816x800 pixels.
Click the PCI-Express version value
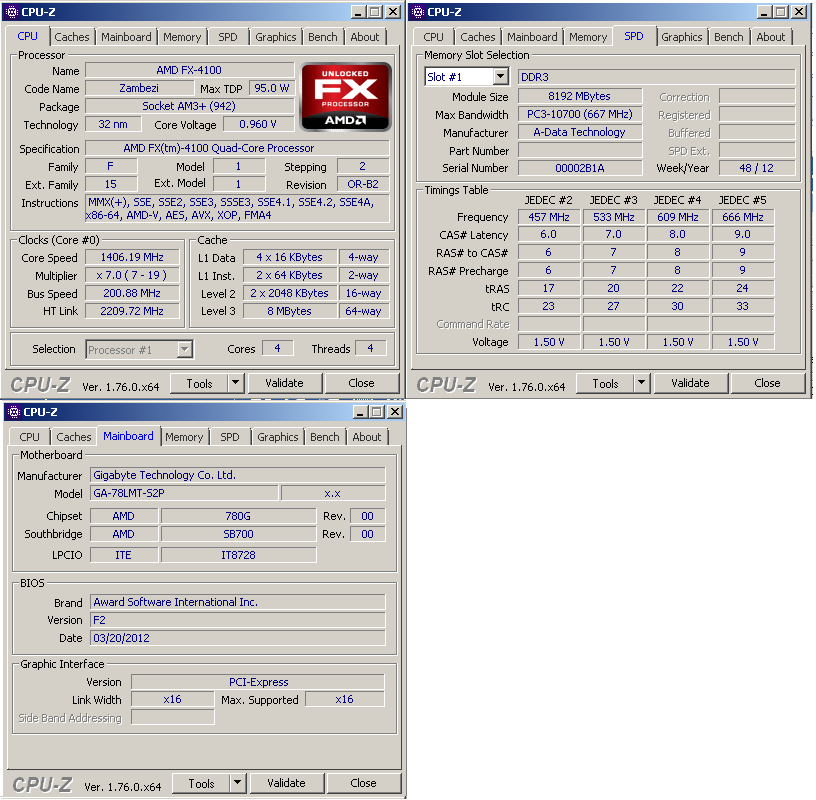click(258, 682)
